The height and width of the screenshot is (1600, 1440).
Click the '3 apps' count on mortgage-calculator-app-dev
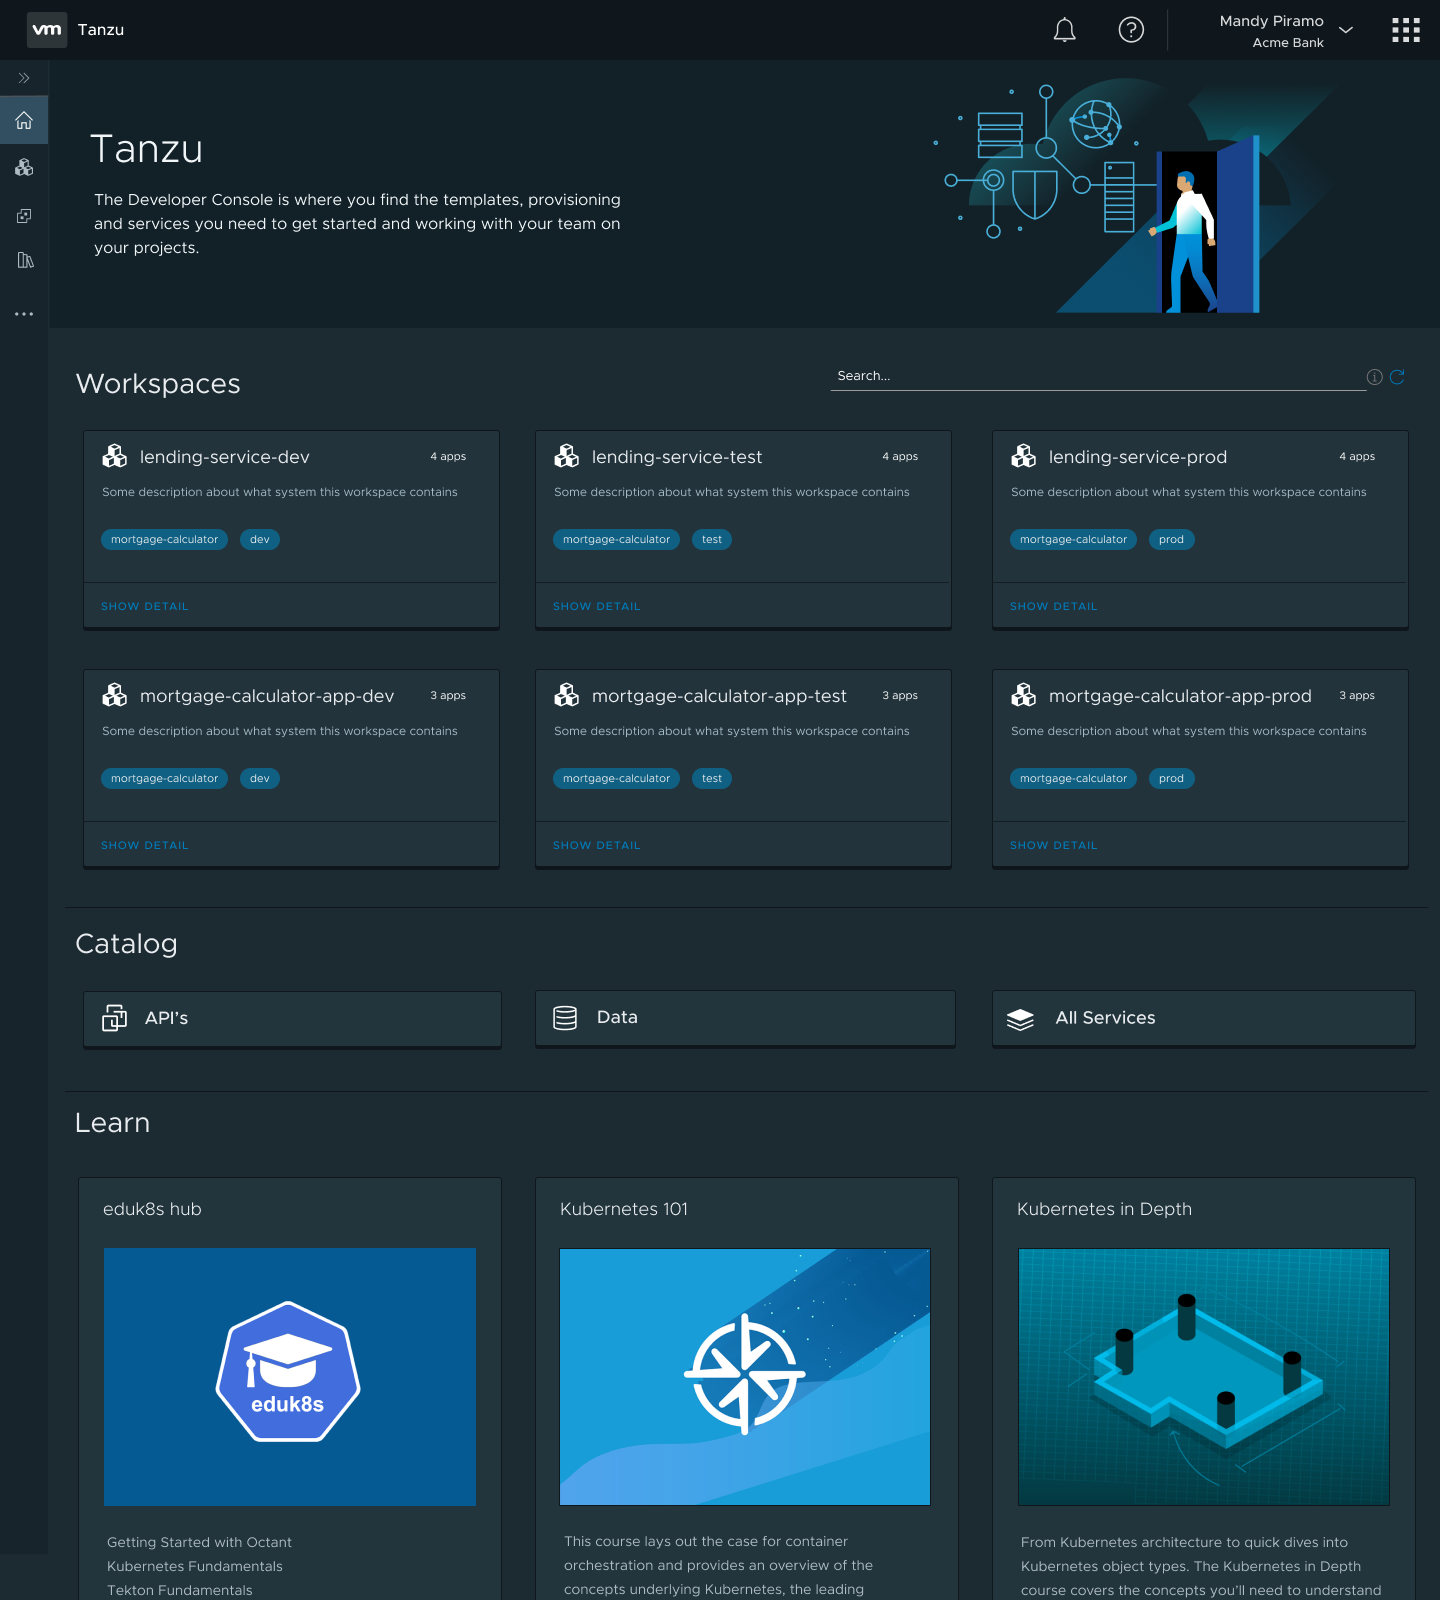[x=448, y=695]
